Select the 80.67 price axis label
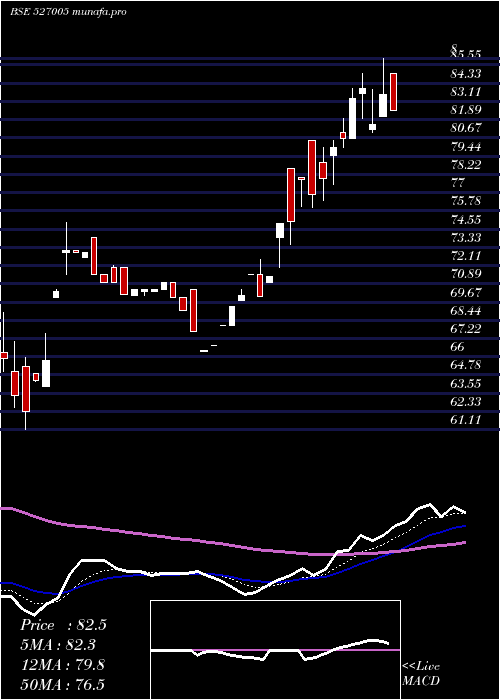The height and width of the screenshot is (700, 500). pyautogui.click(x=466, y=128)
